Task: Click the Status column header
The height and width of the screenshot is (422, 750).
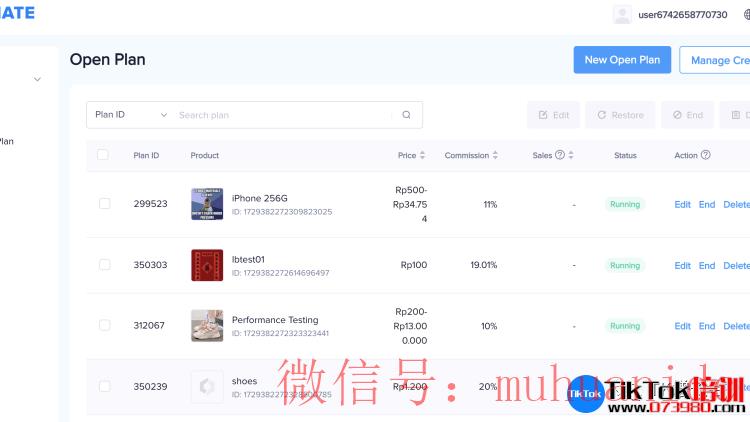Action: point(625,155)
